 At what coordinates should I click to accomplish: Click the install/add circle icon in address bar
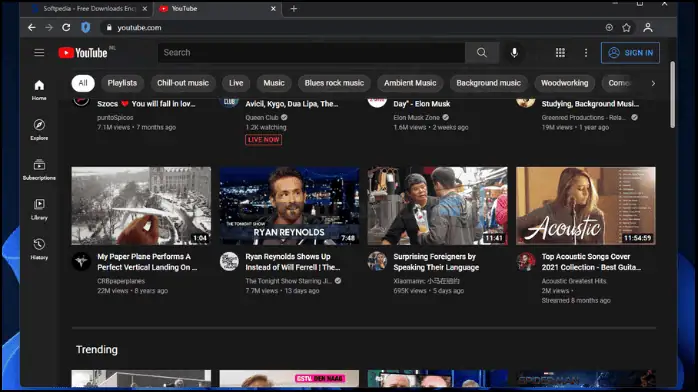pyautogui.click(x=609, y=28)
